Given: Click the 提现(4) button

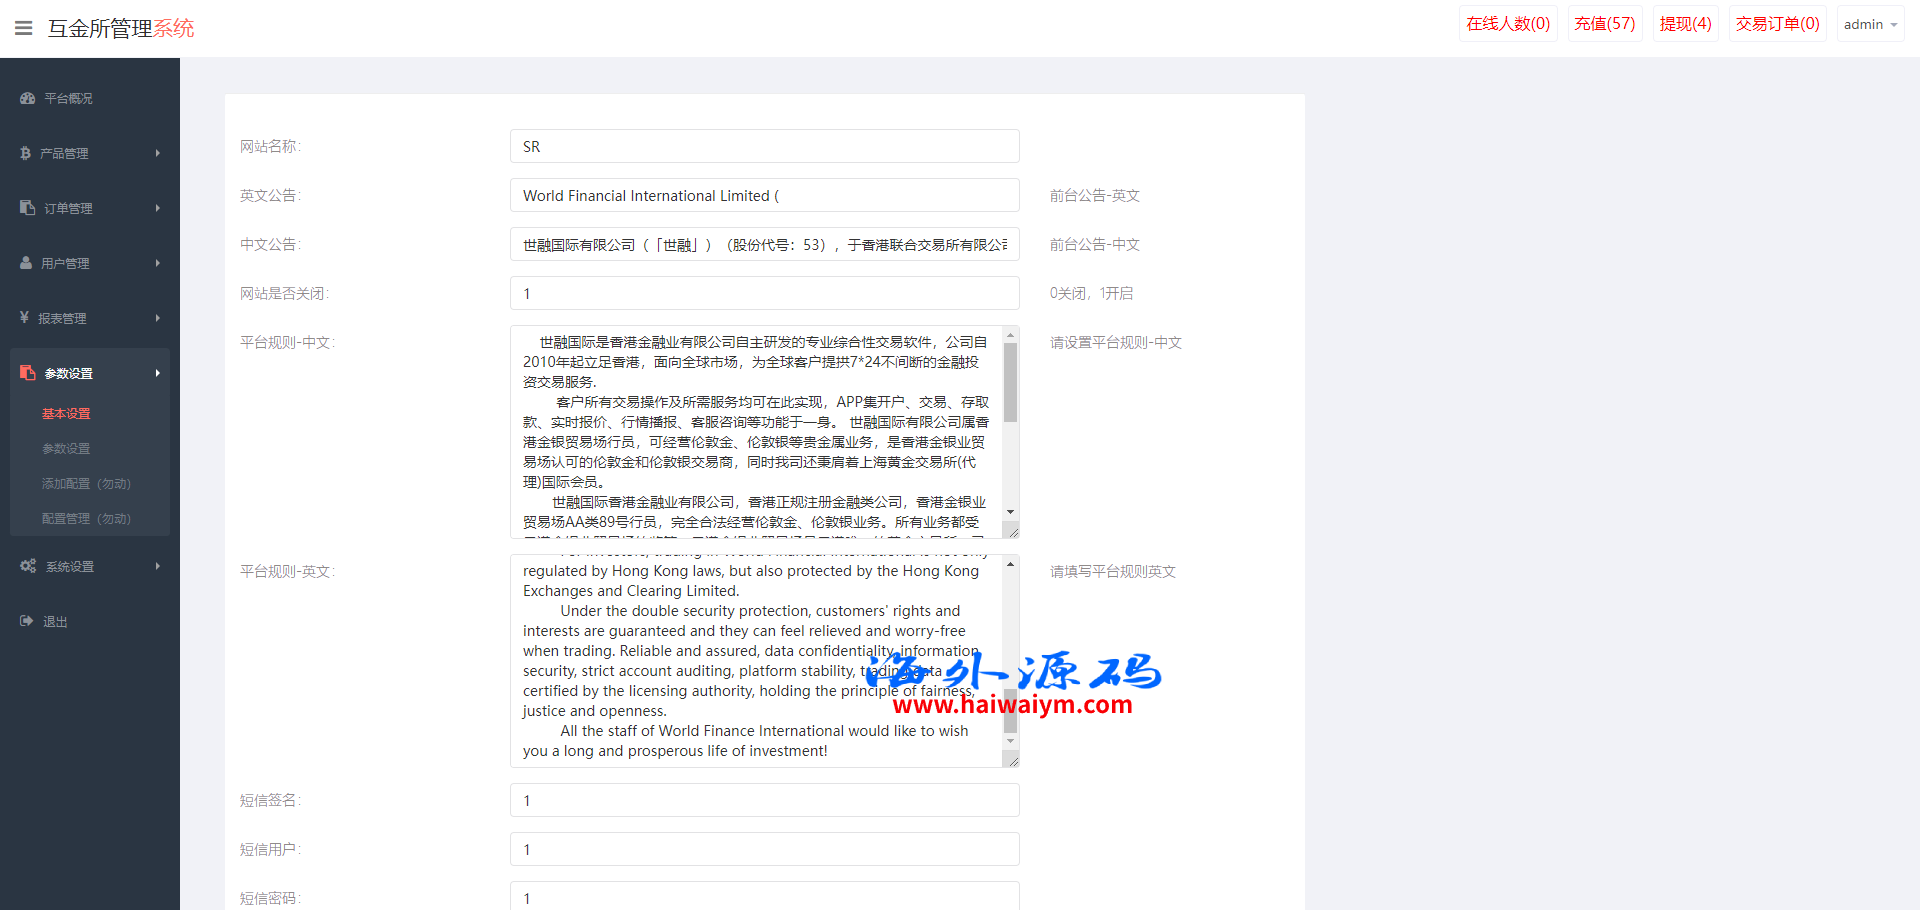Looking at the screenshot, I should pyautogui.click(x=1685, y=24).
